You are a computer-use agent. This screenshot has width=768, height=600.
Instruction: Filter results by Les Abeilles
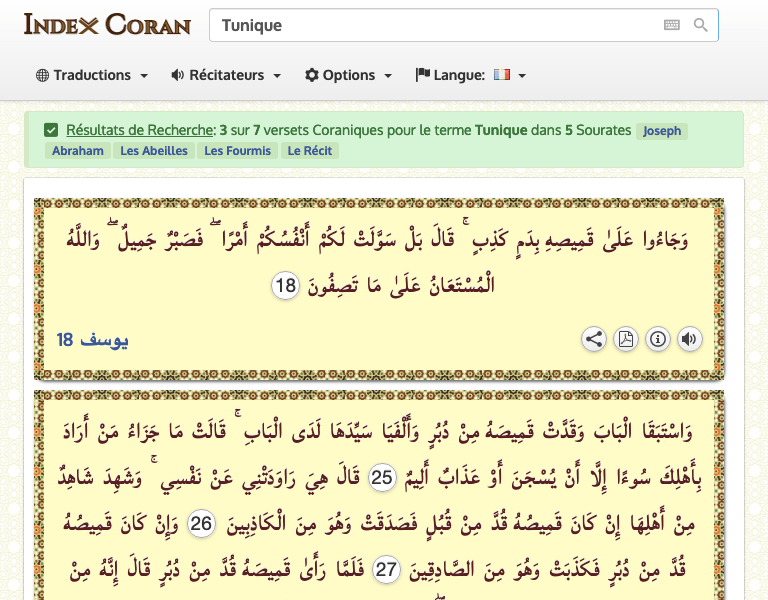[x=154, y=150]
